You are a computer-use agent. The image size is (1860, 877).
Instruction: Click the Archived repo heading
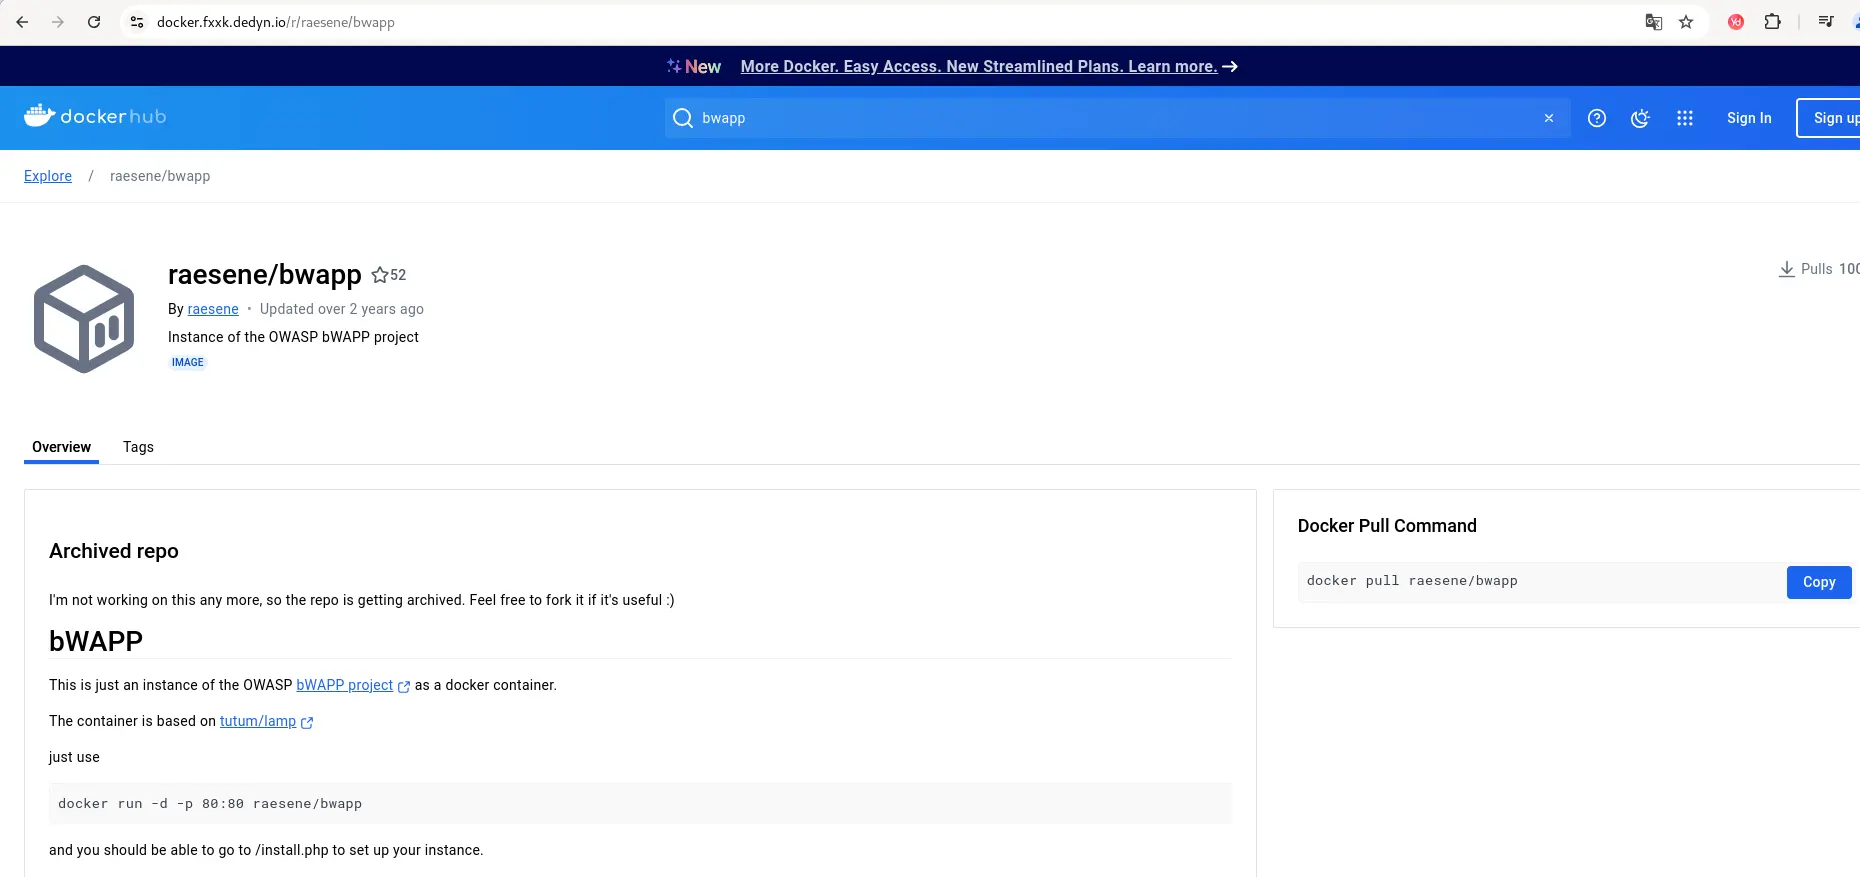point(114,551)
